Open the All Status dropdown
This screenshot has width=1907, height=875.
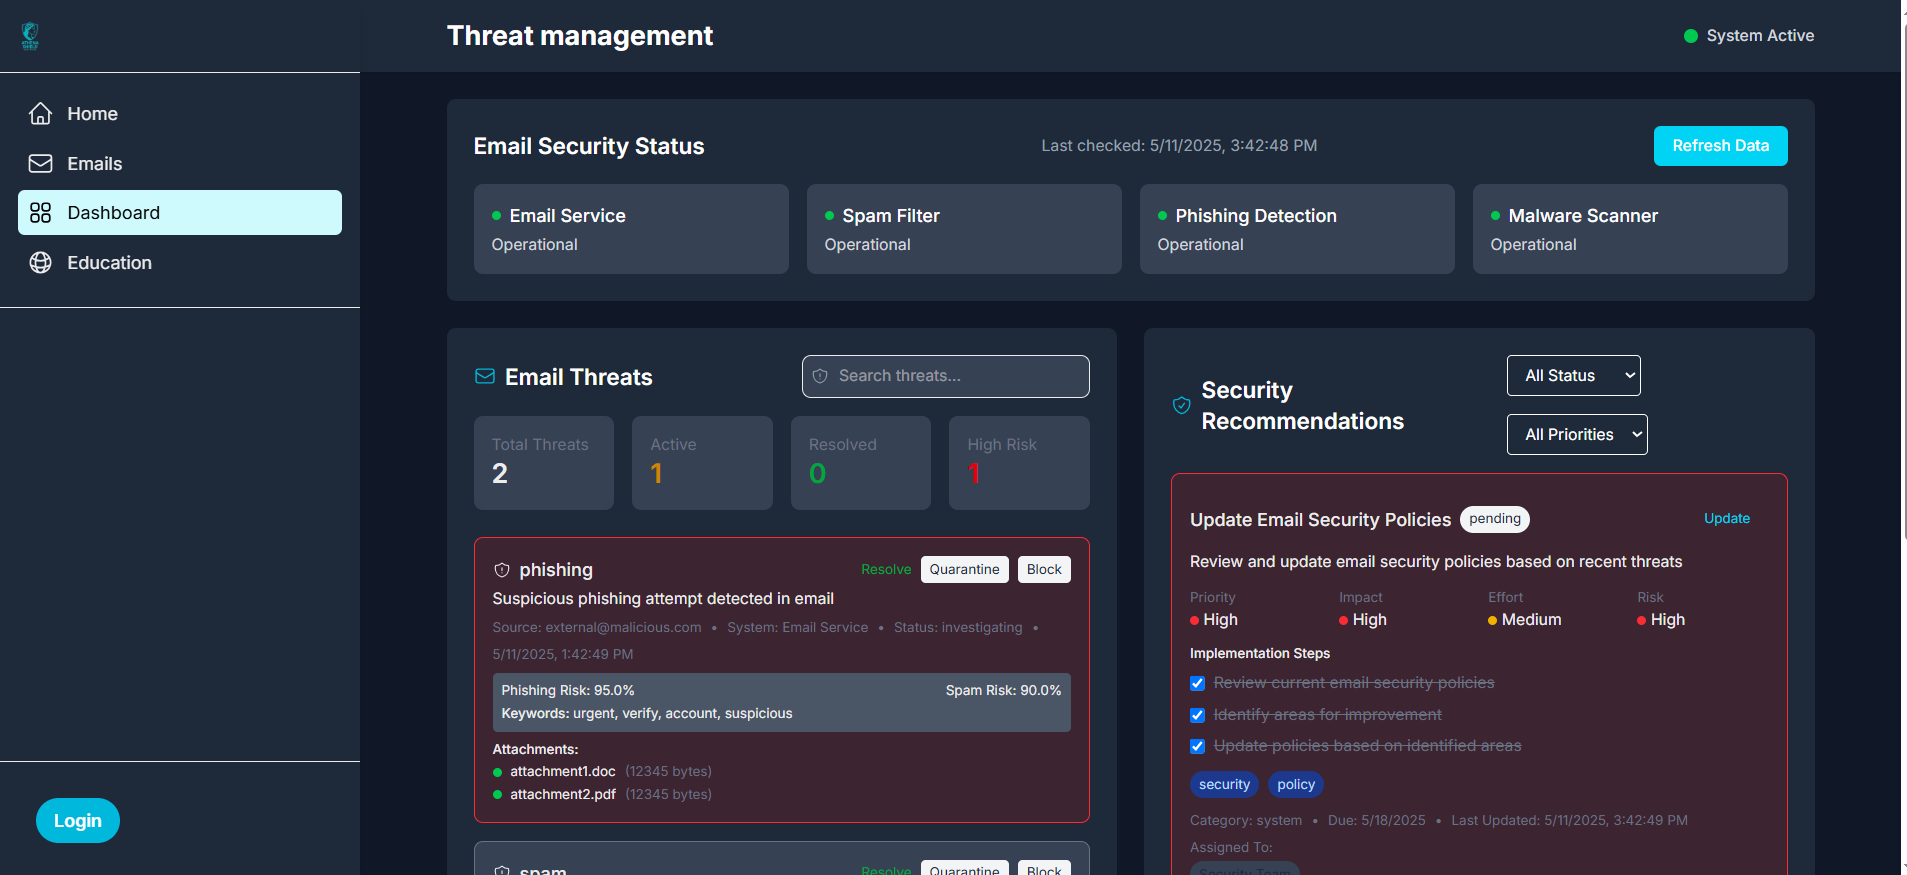1573,375
